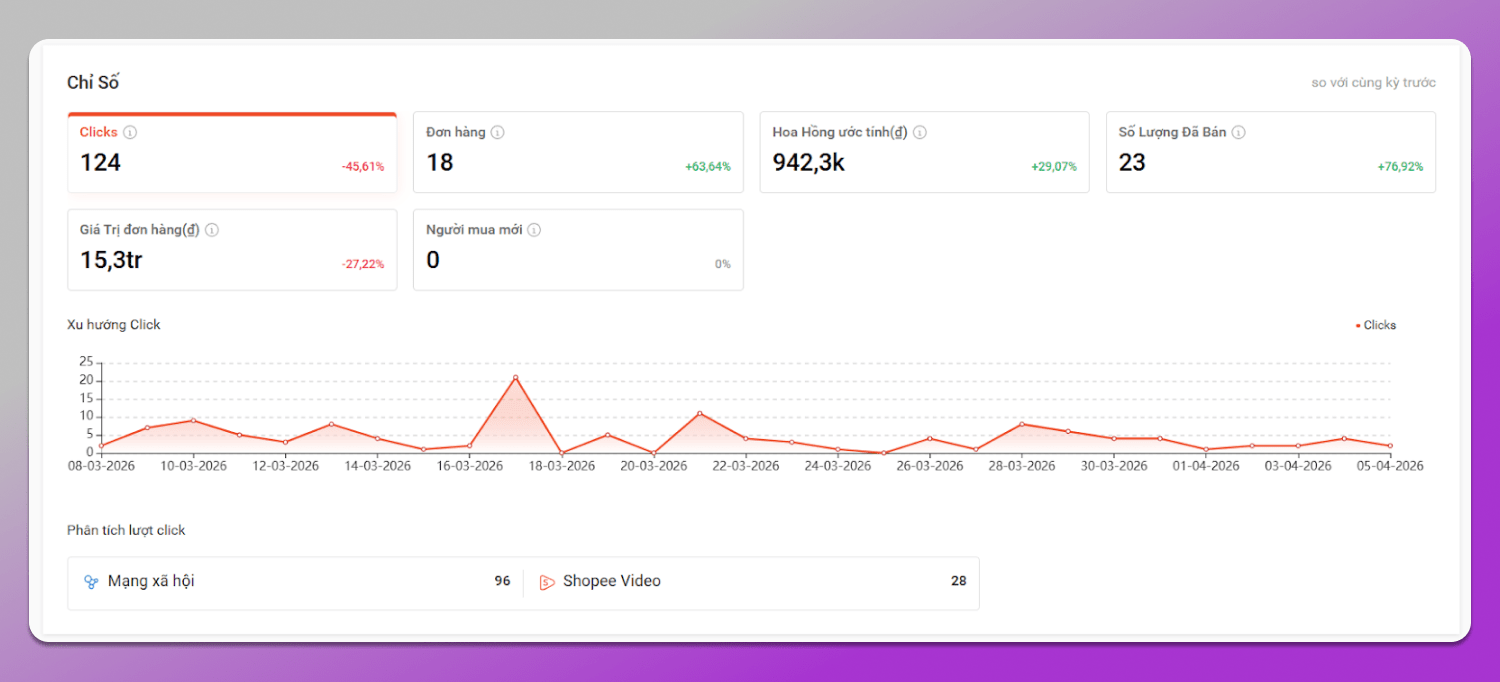Click the last data point at 05-04-2026
Screen dimensions: 1500x682
point(1390,446)
